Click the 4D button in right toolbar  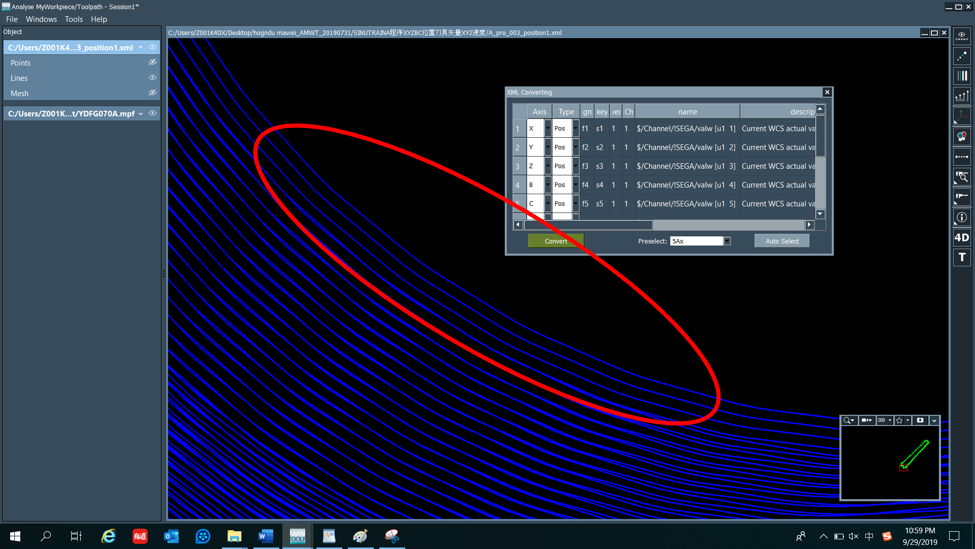962,238
